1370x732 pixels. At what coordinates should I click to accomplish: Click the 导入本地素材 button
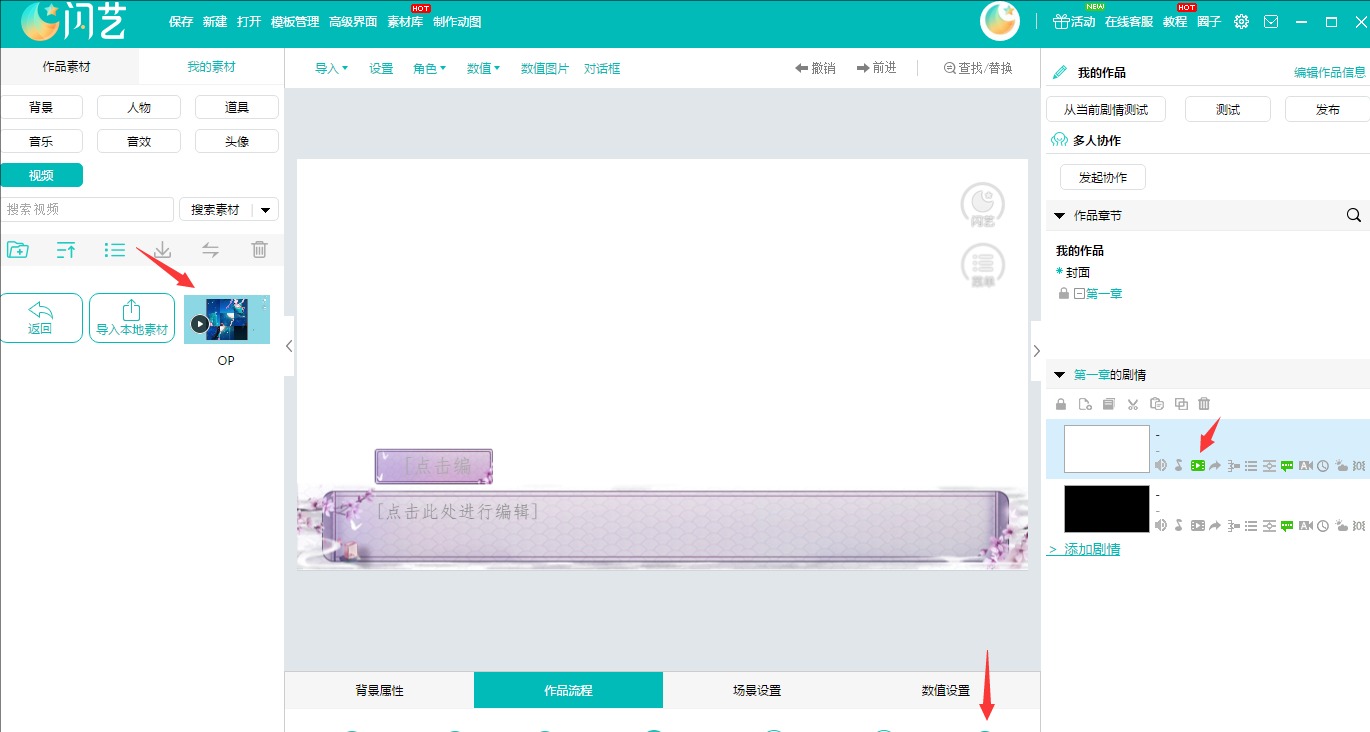[x=132, y=318]
